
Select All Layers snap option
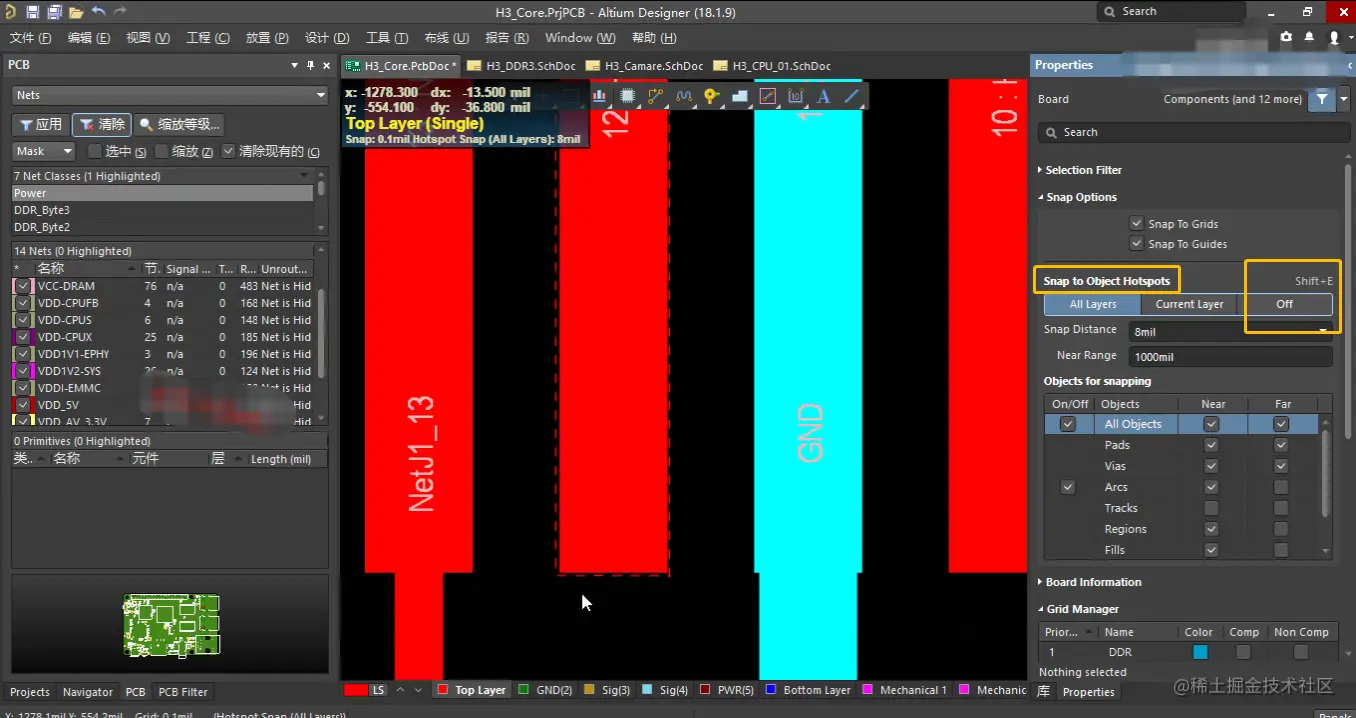coord(1092,304)
